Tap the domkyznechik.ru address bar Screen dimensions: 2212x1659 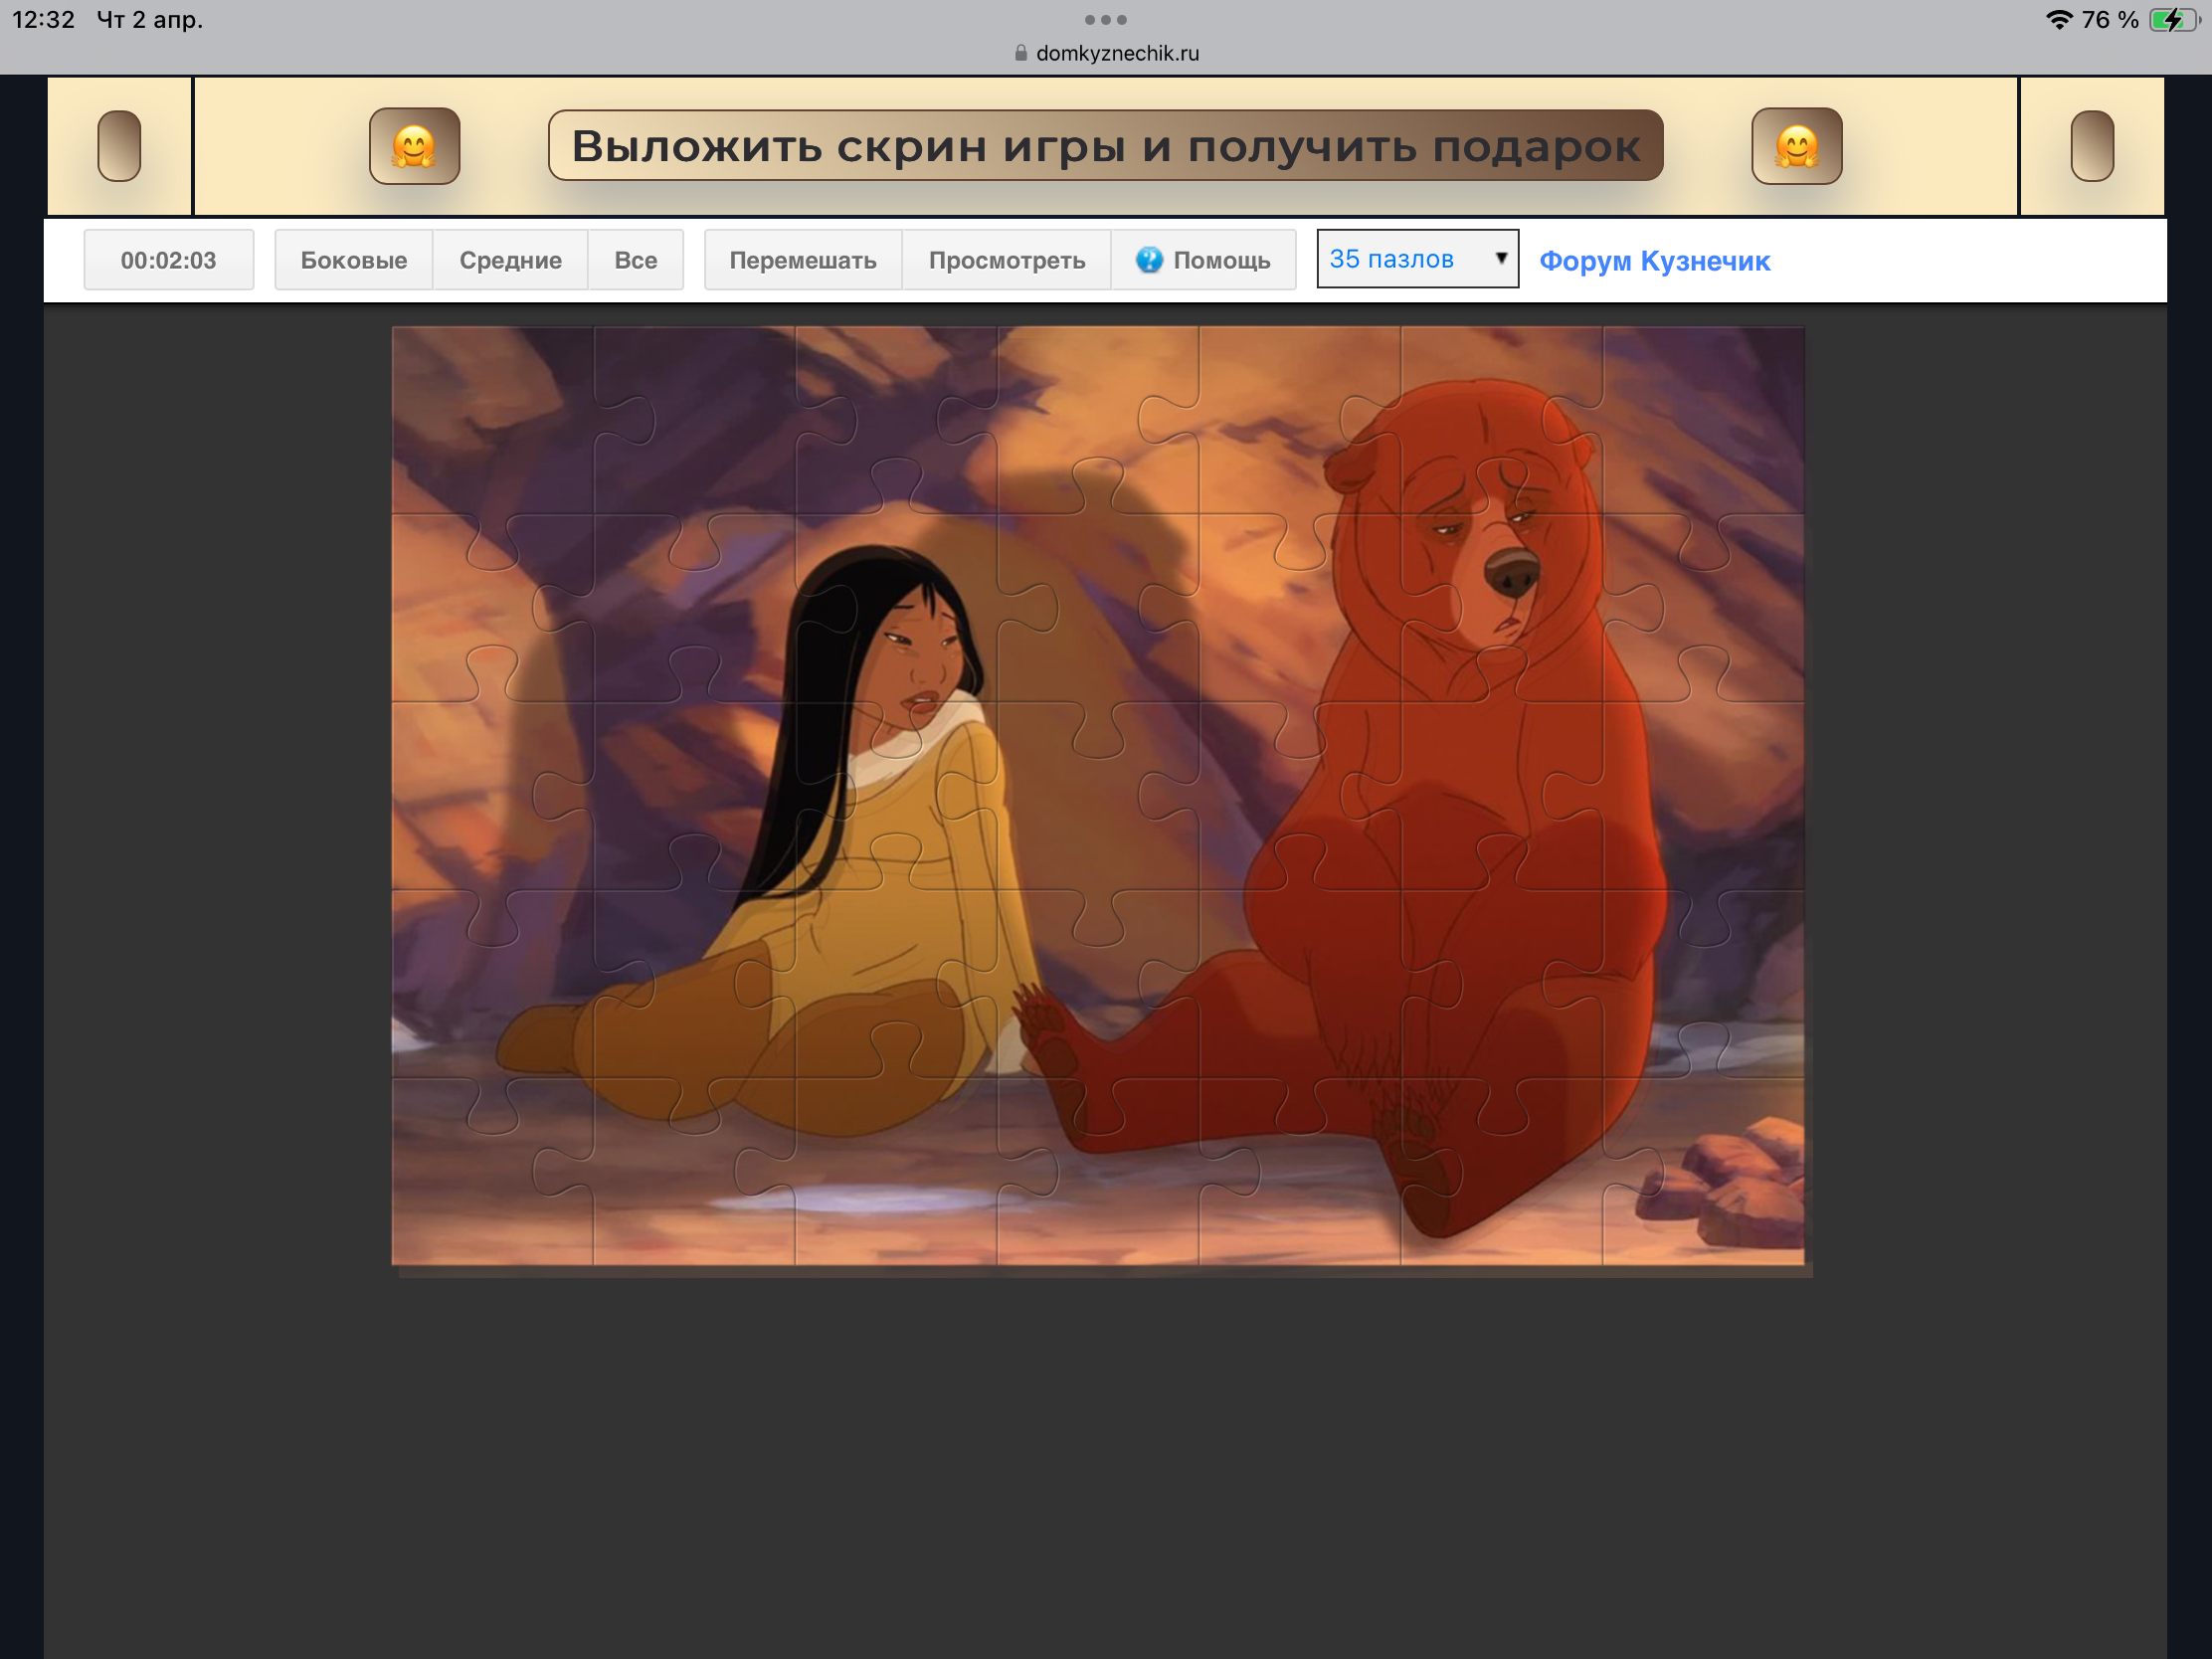(x=1116, y=53)
